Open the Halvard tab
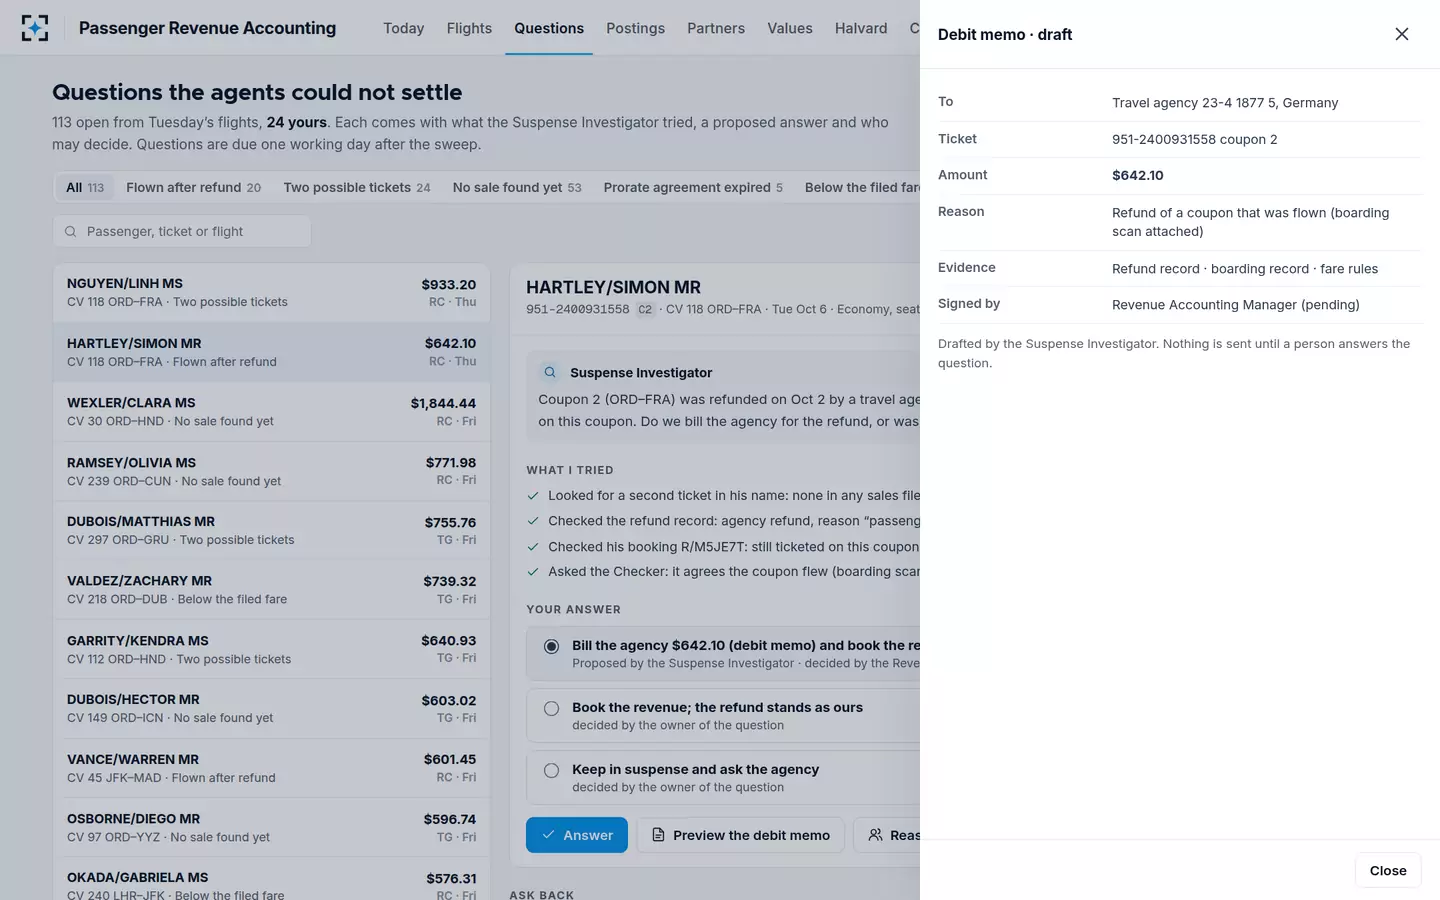Screen dimensions: 1440x900 tap(861, 28)
